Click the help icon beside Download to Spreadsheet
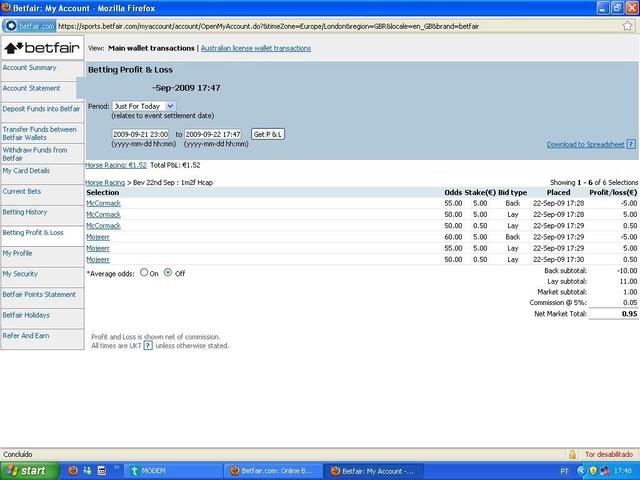 point(631,144)
